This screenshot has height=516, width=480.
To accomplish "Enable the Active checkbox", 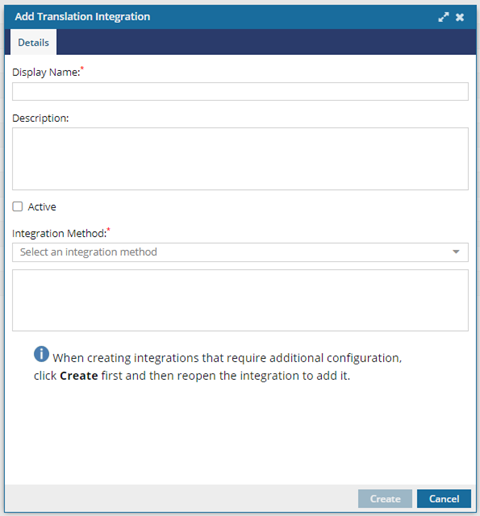I will [x=17, y=207].
